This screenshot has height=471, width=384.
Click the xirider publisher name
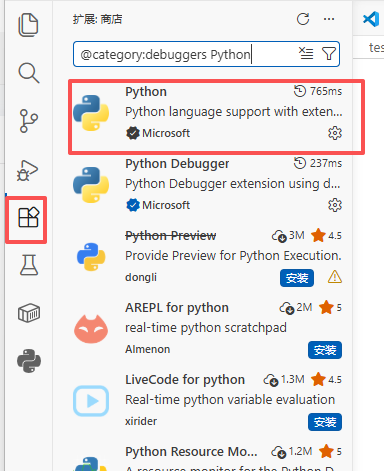[x=141, y=421]
